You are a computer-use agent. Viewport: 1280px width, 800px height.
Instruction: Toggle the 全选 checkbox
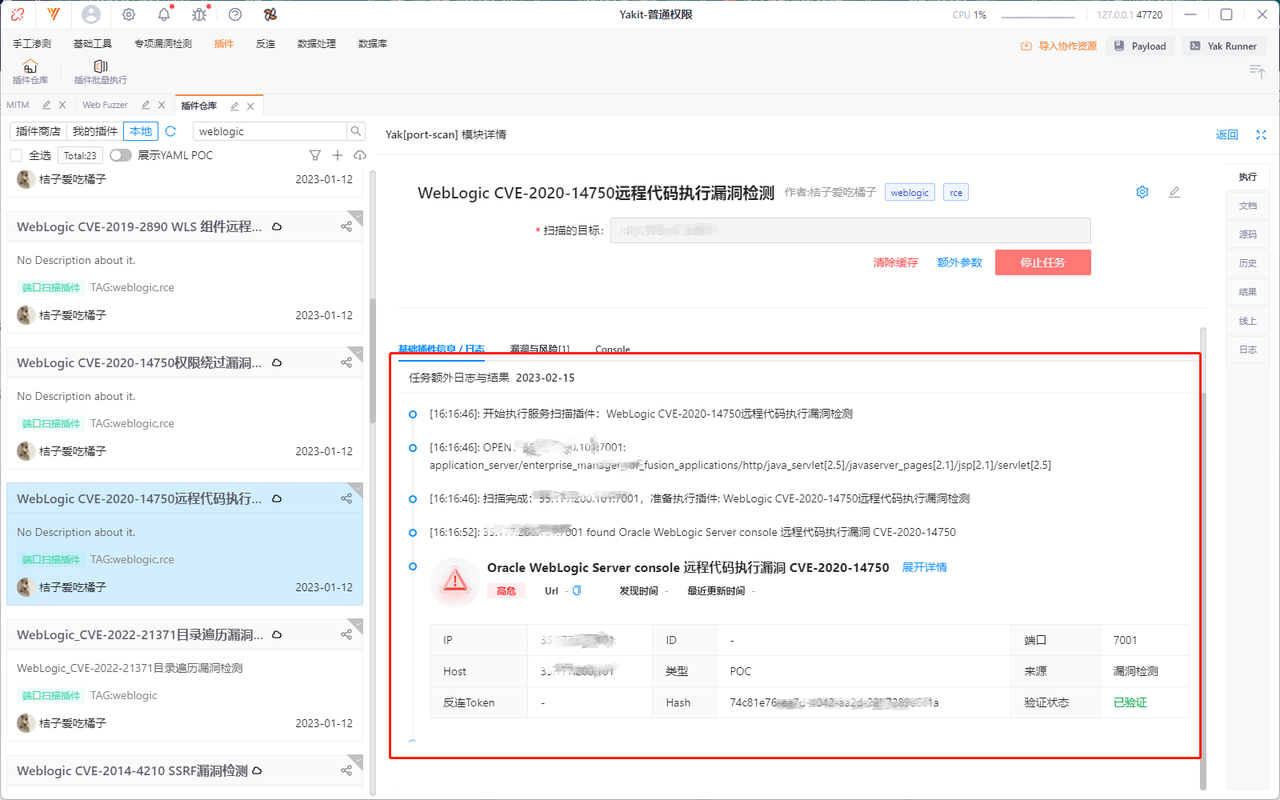(16, 155)
